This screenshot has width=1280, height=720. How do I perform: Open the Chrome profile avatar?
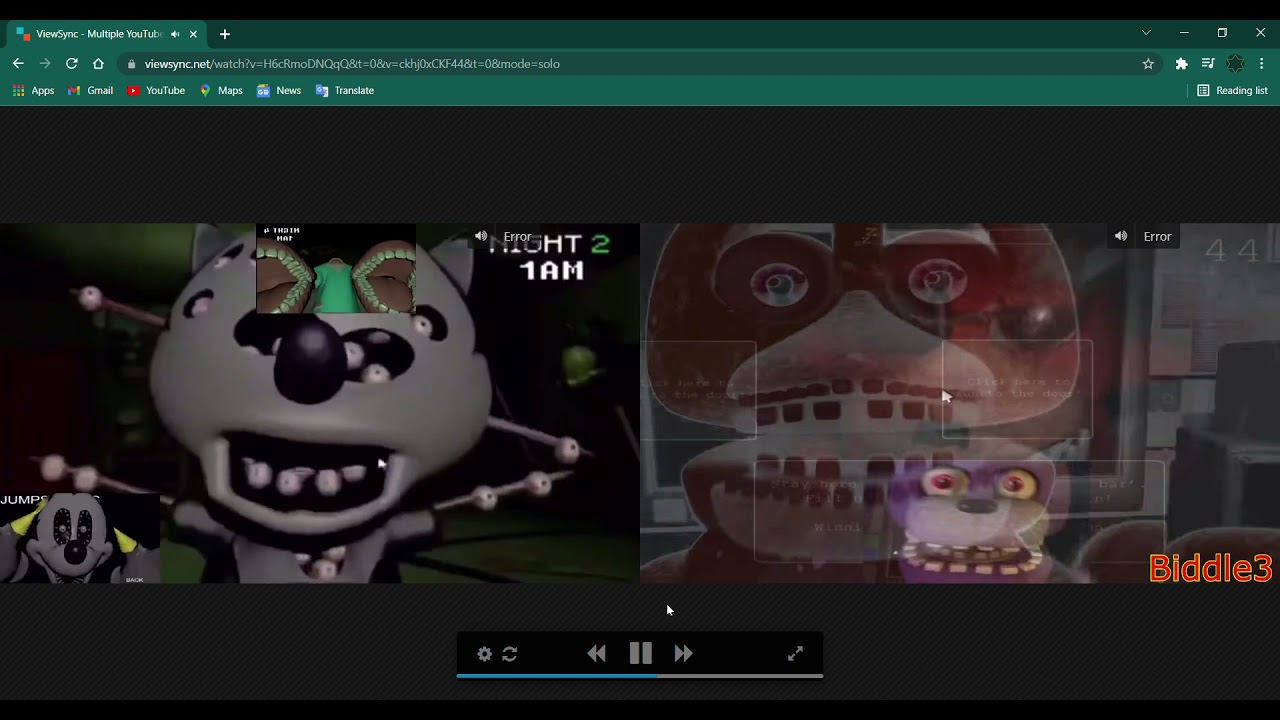point(1236,63)
